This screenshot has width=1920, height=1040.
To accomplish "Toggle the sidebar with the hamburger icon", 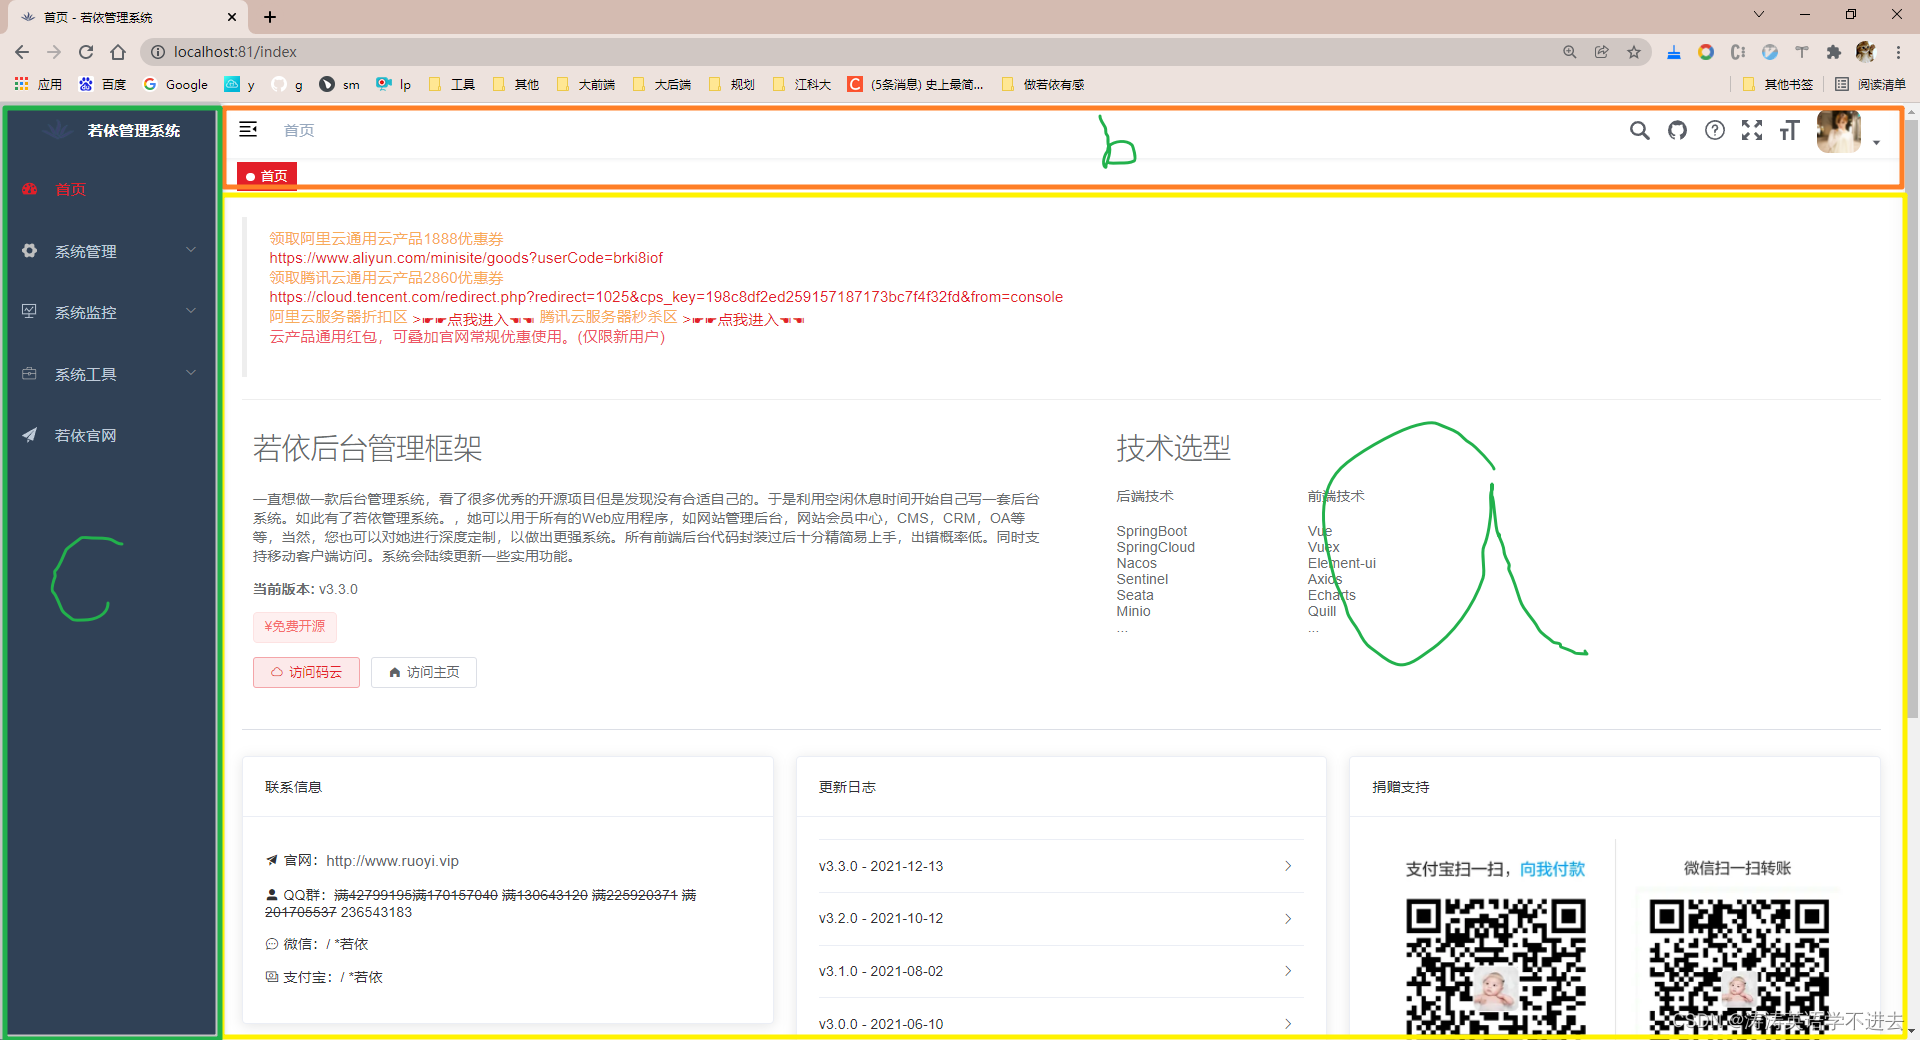I will (x=247, y=130).
